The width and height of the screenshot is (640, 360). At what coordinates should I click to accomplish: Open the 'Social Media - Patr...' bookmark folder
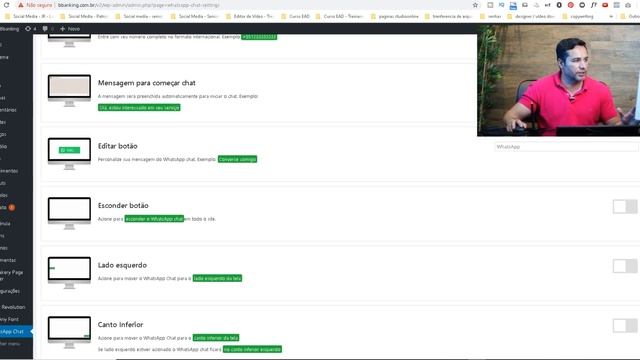(x=84, y=16)
